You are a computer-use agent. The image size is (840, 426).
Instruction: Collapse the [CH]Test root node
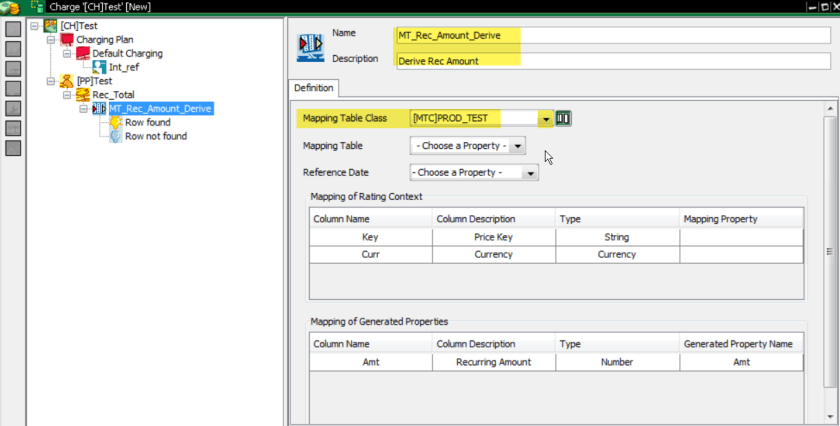coord(35,26)
